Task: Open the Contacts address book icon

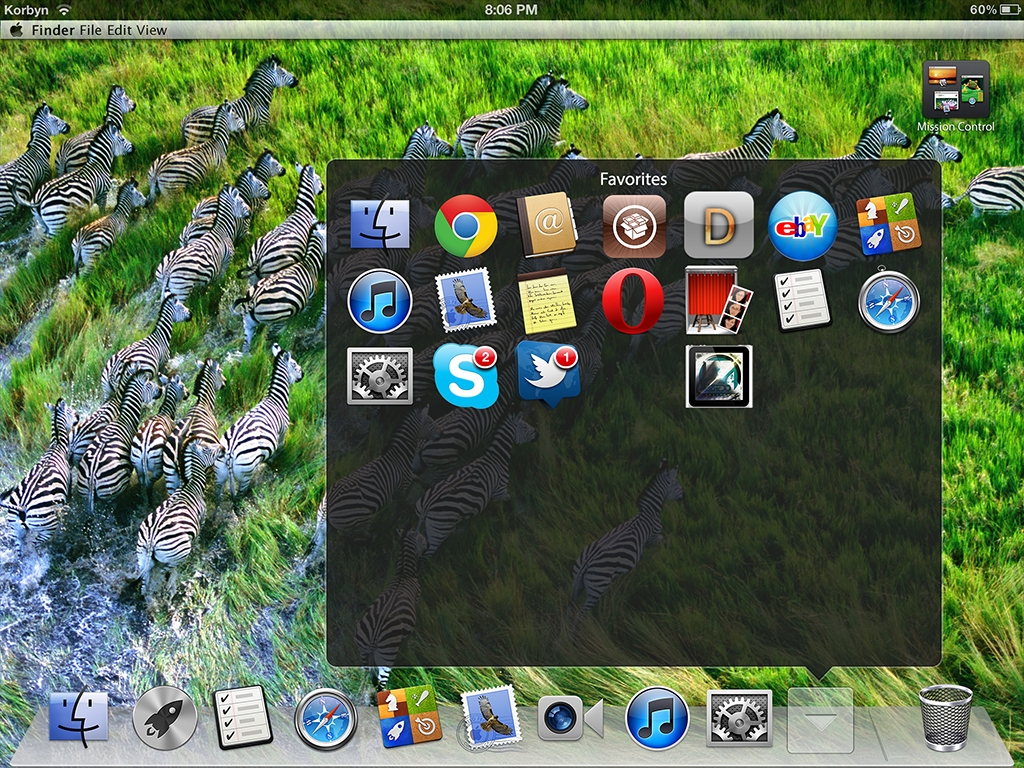Action: [x=548, y=224]
